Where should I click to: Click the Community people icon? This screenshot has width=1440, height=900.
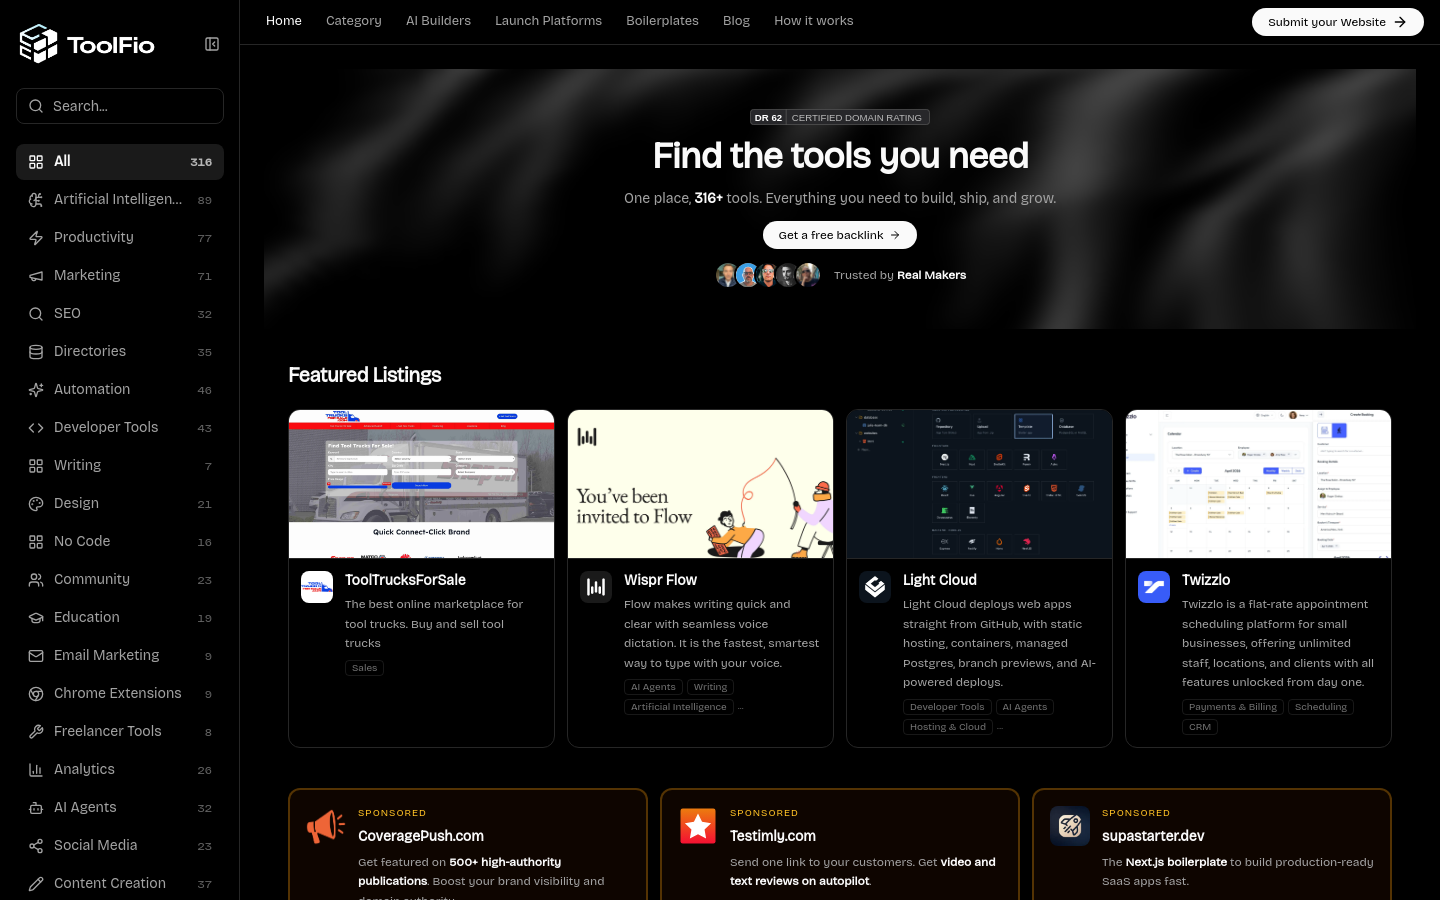pyautogui.click(x=36, y=580)
